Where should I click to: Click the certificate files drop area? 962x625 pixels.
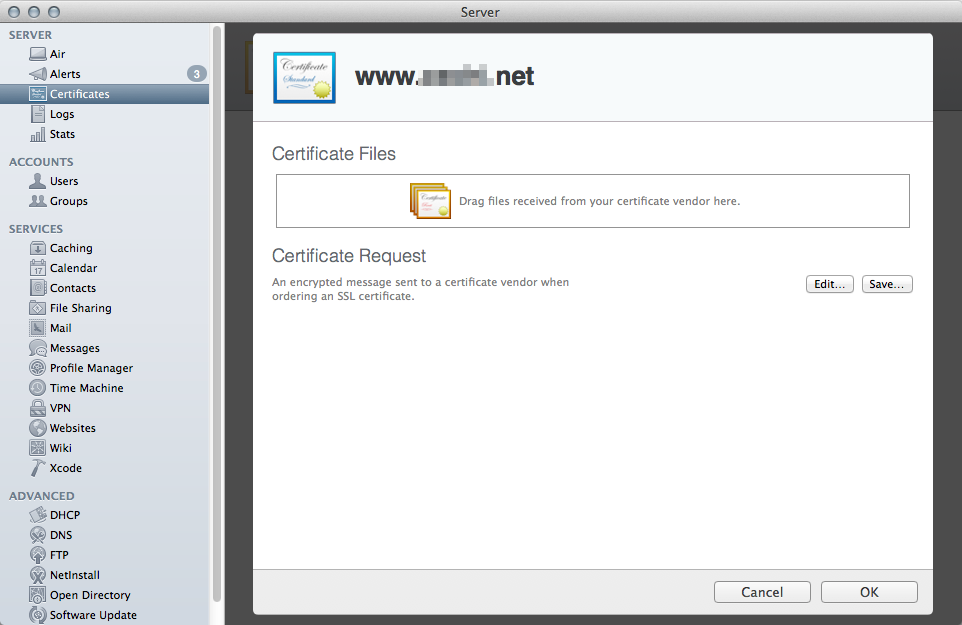click(x=592, y=201)
